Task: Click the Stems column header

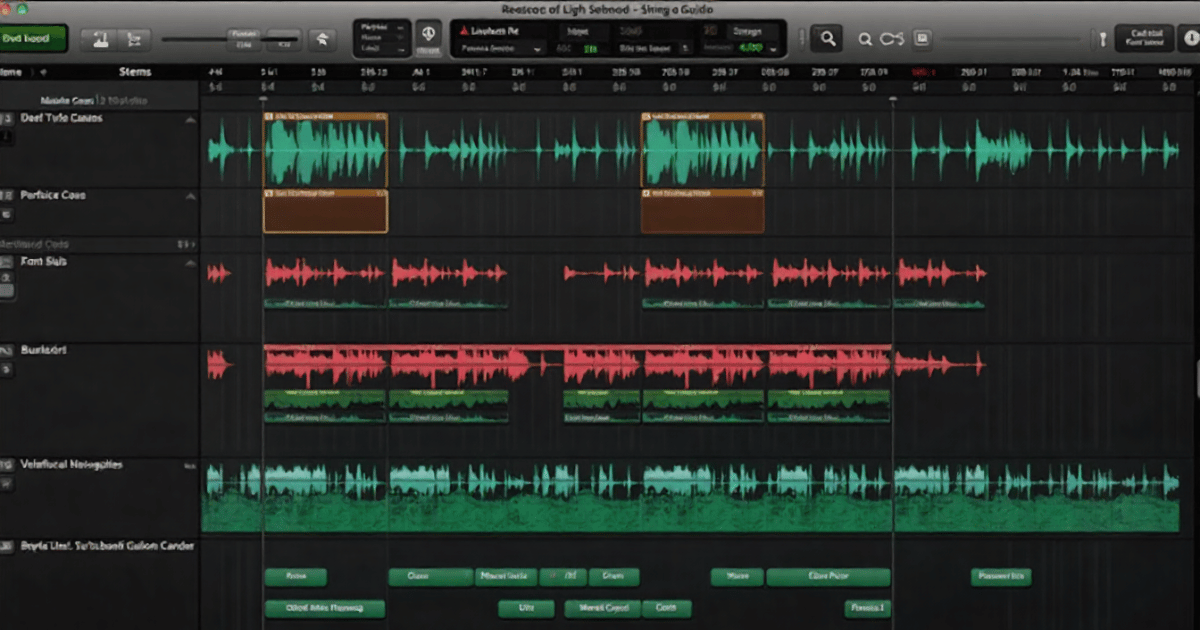Action: pyautogui.click(x=135, y=72)
